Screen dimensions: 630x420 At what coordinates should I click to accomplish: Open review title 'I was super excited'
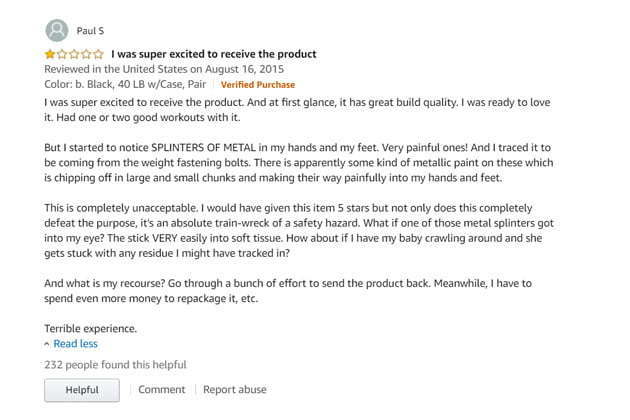214,54
